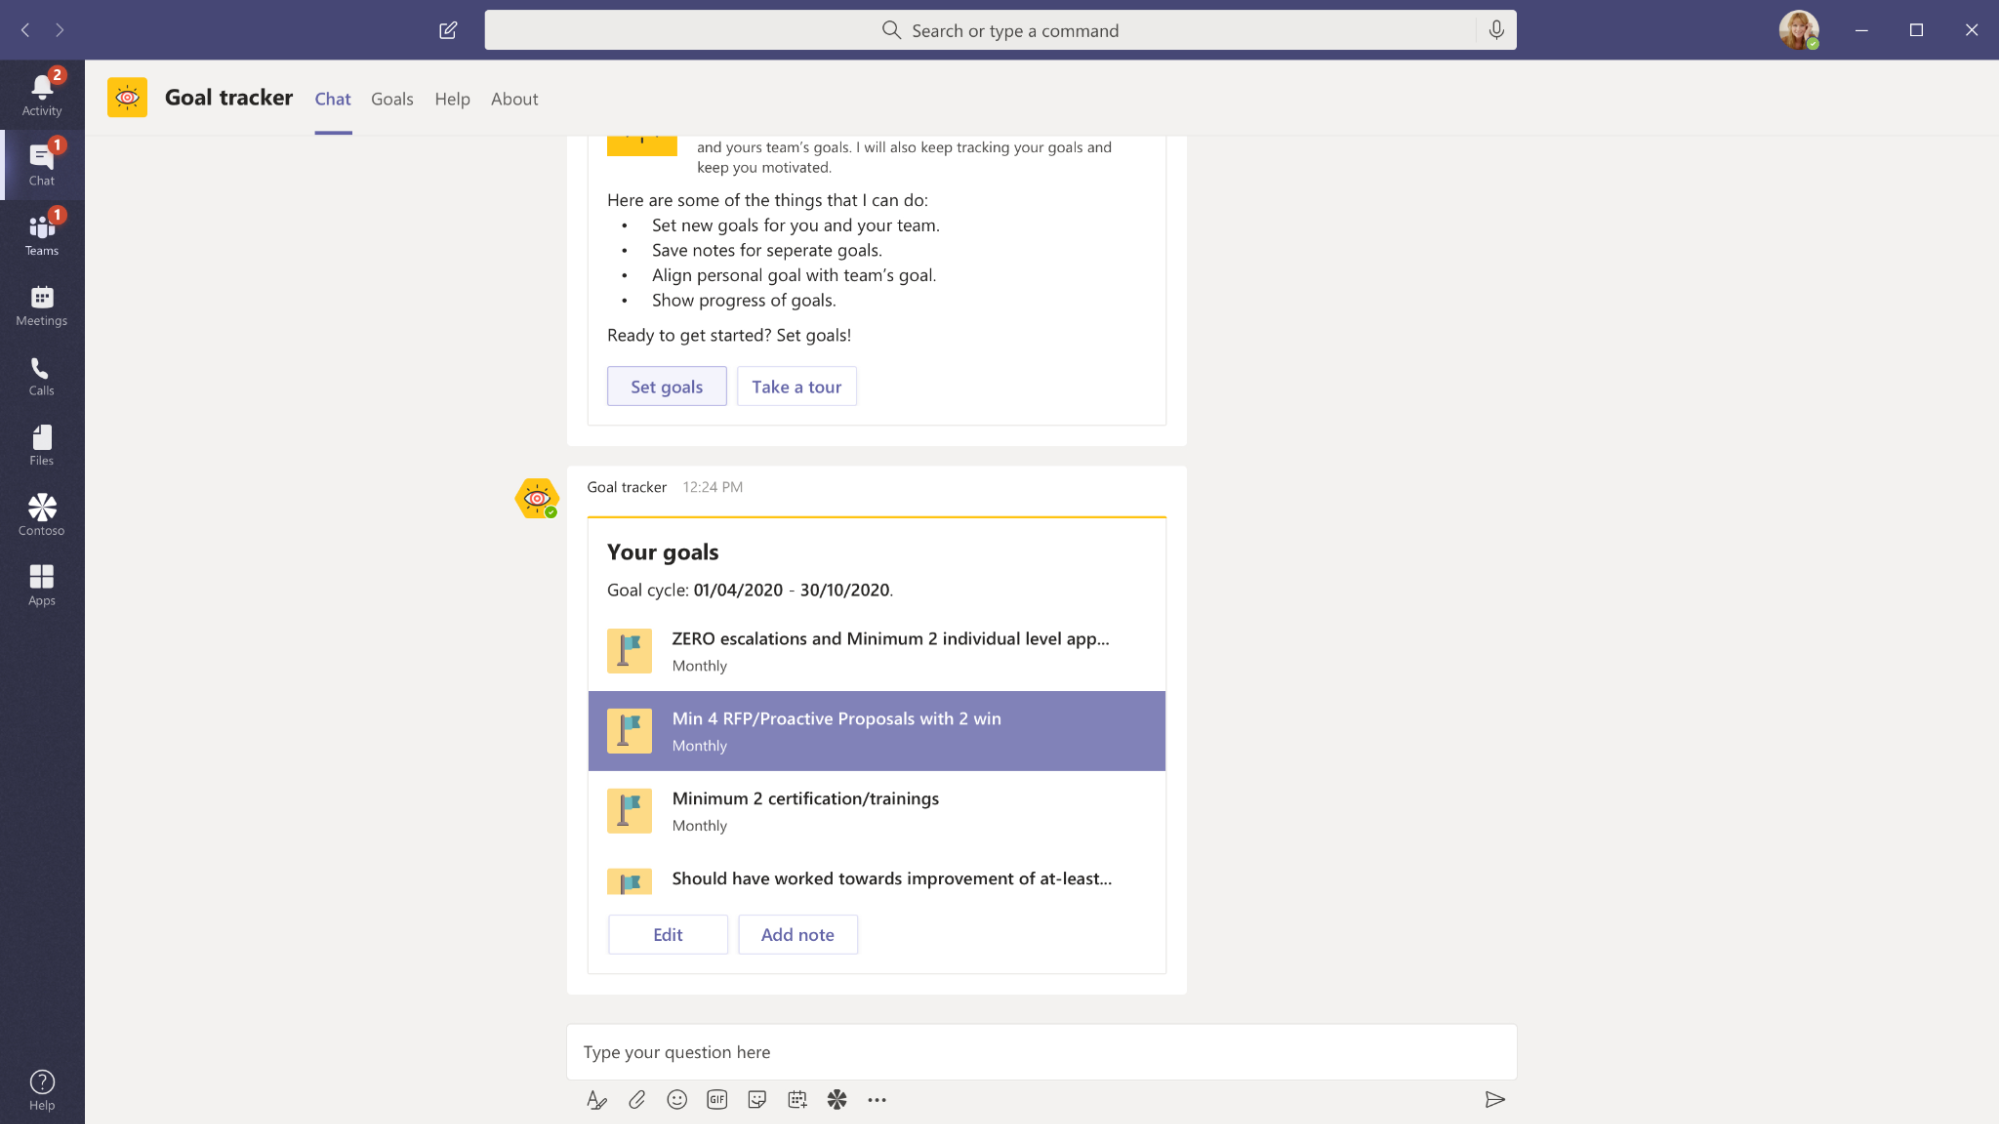1999x1125 pixels.
Task: Open the Activity feed icon
Action: [41, 94]
